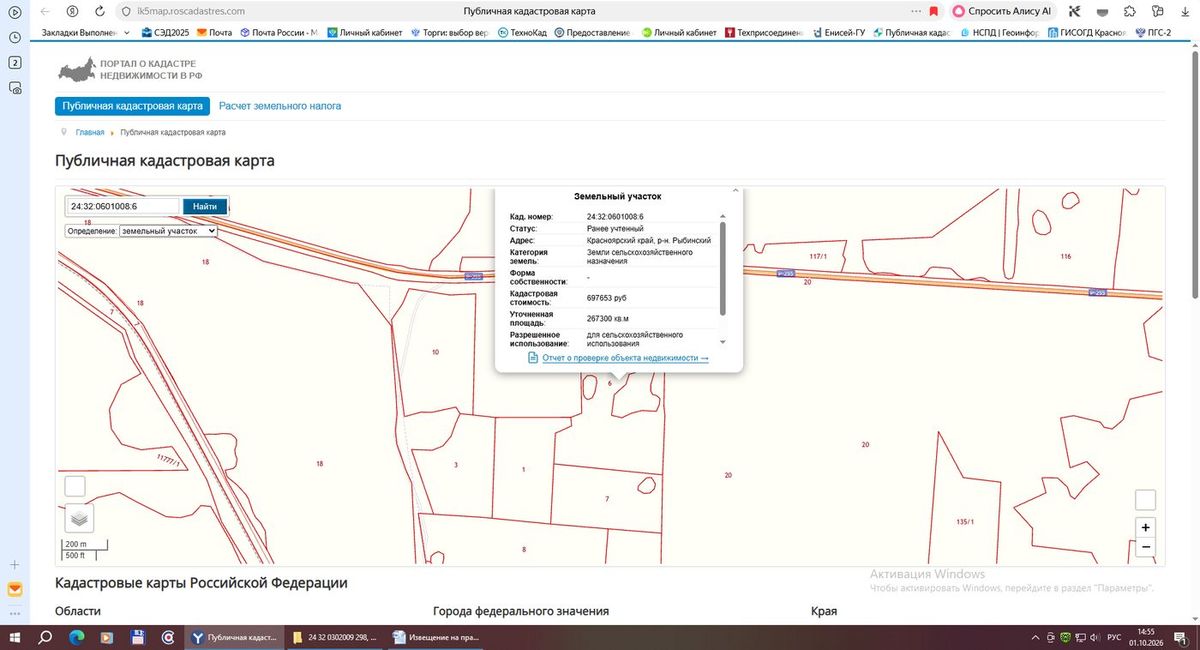
Task: Launch Microsoft Edge from taskbar
Action: 77,637
